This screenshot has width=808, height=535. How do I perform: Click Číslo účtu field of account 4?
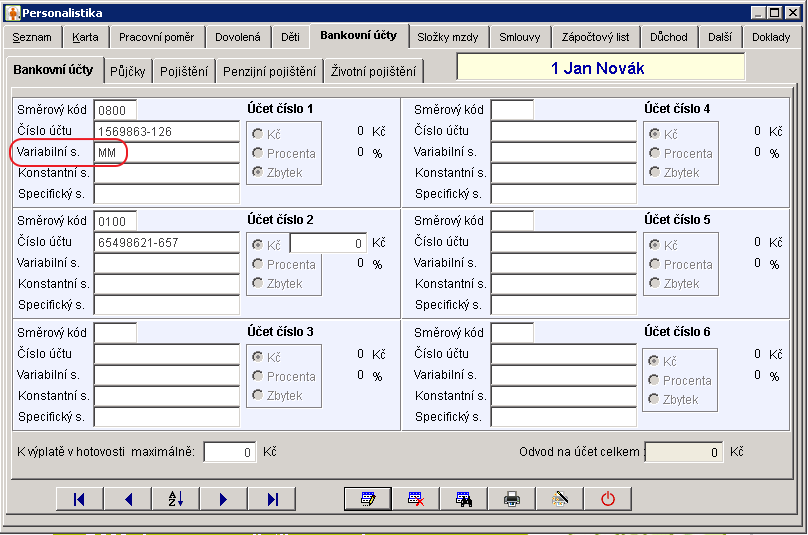(564, 131)
